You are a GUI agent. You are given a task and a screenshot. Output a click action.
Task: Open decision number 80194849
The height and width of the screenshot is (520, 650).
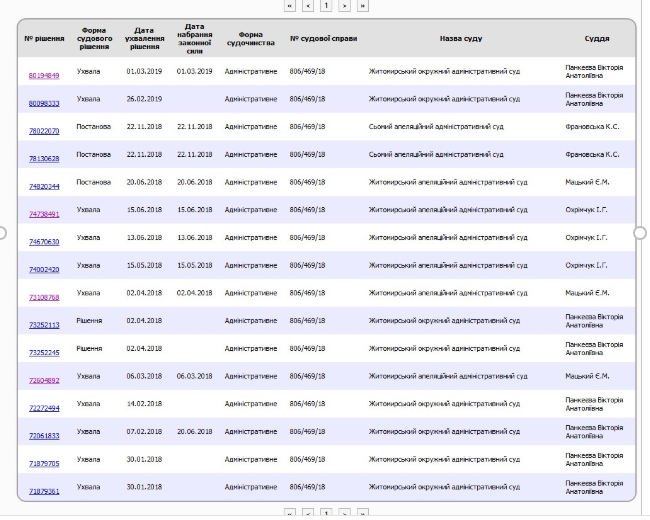(x=44, y=75)
